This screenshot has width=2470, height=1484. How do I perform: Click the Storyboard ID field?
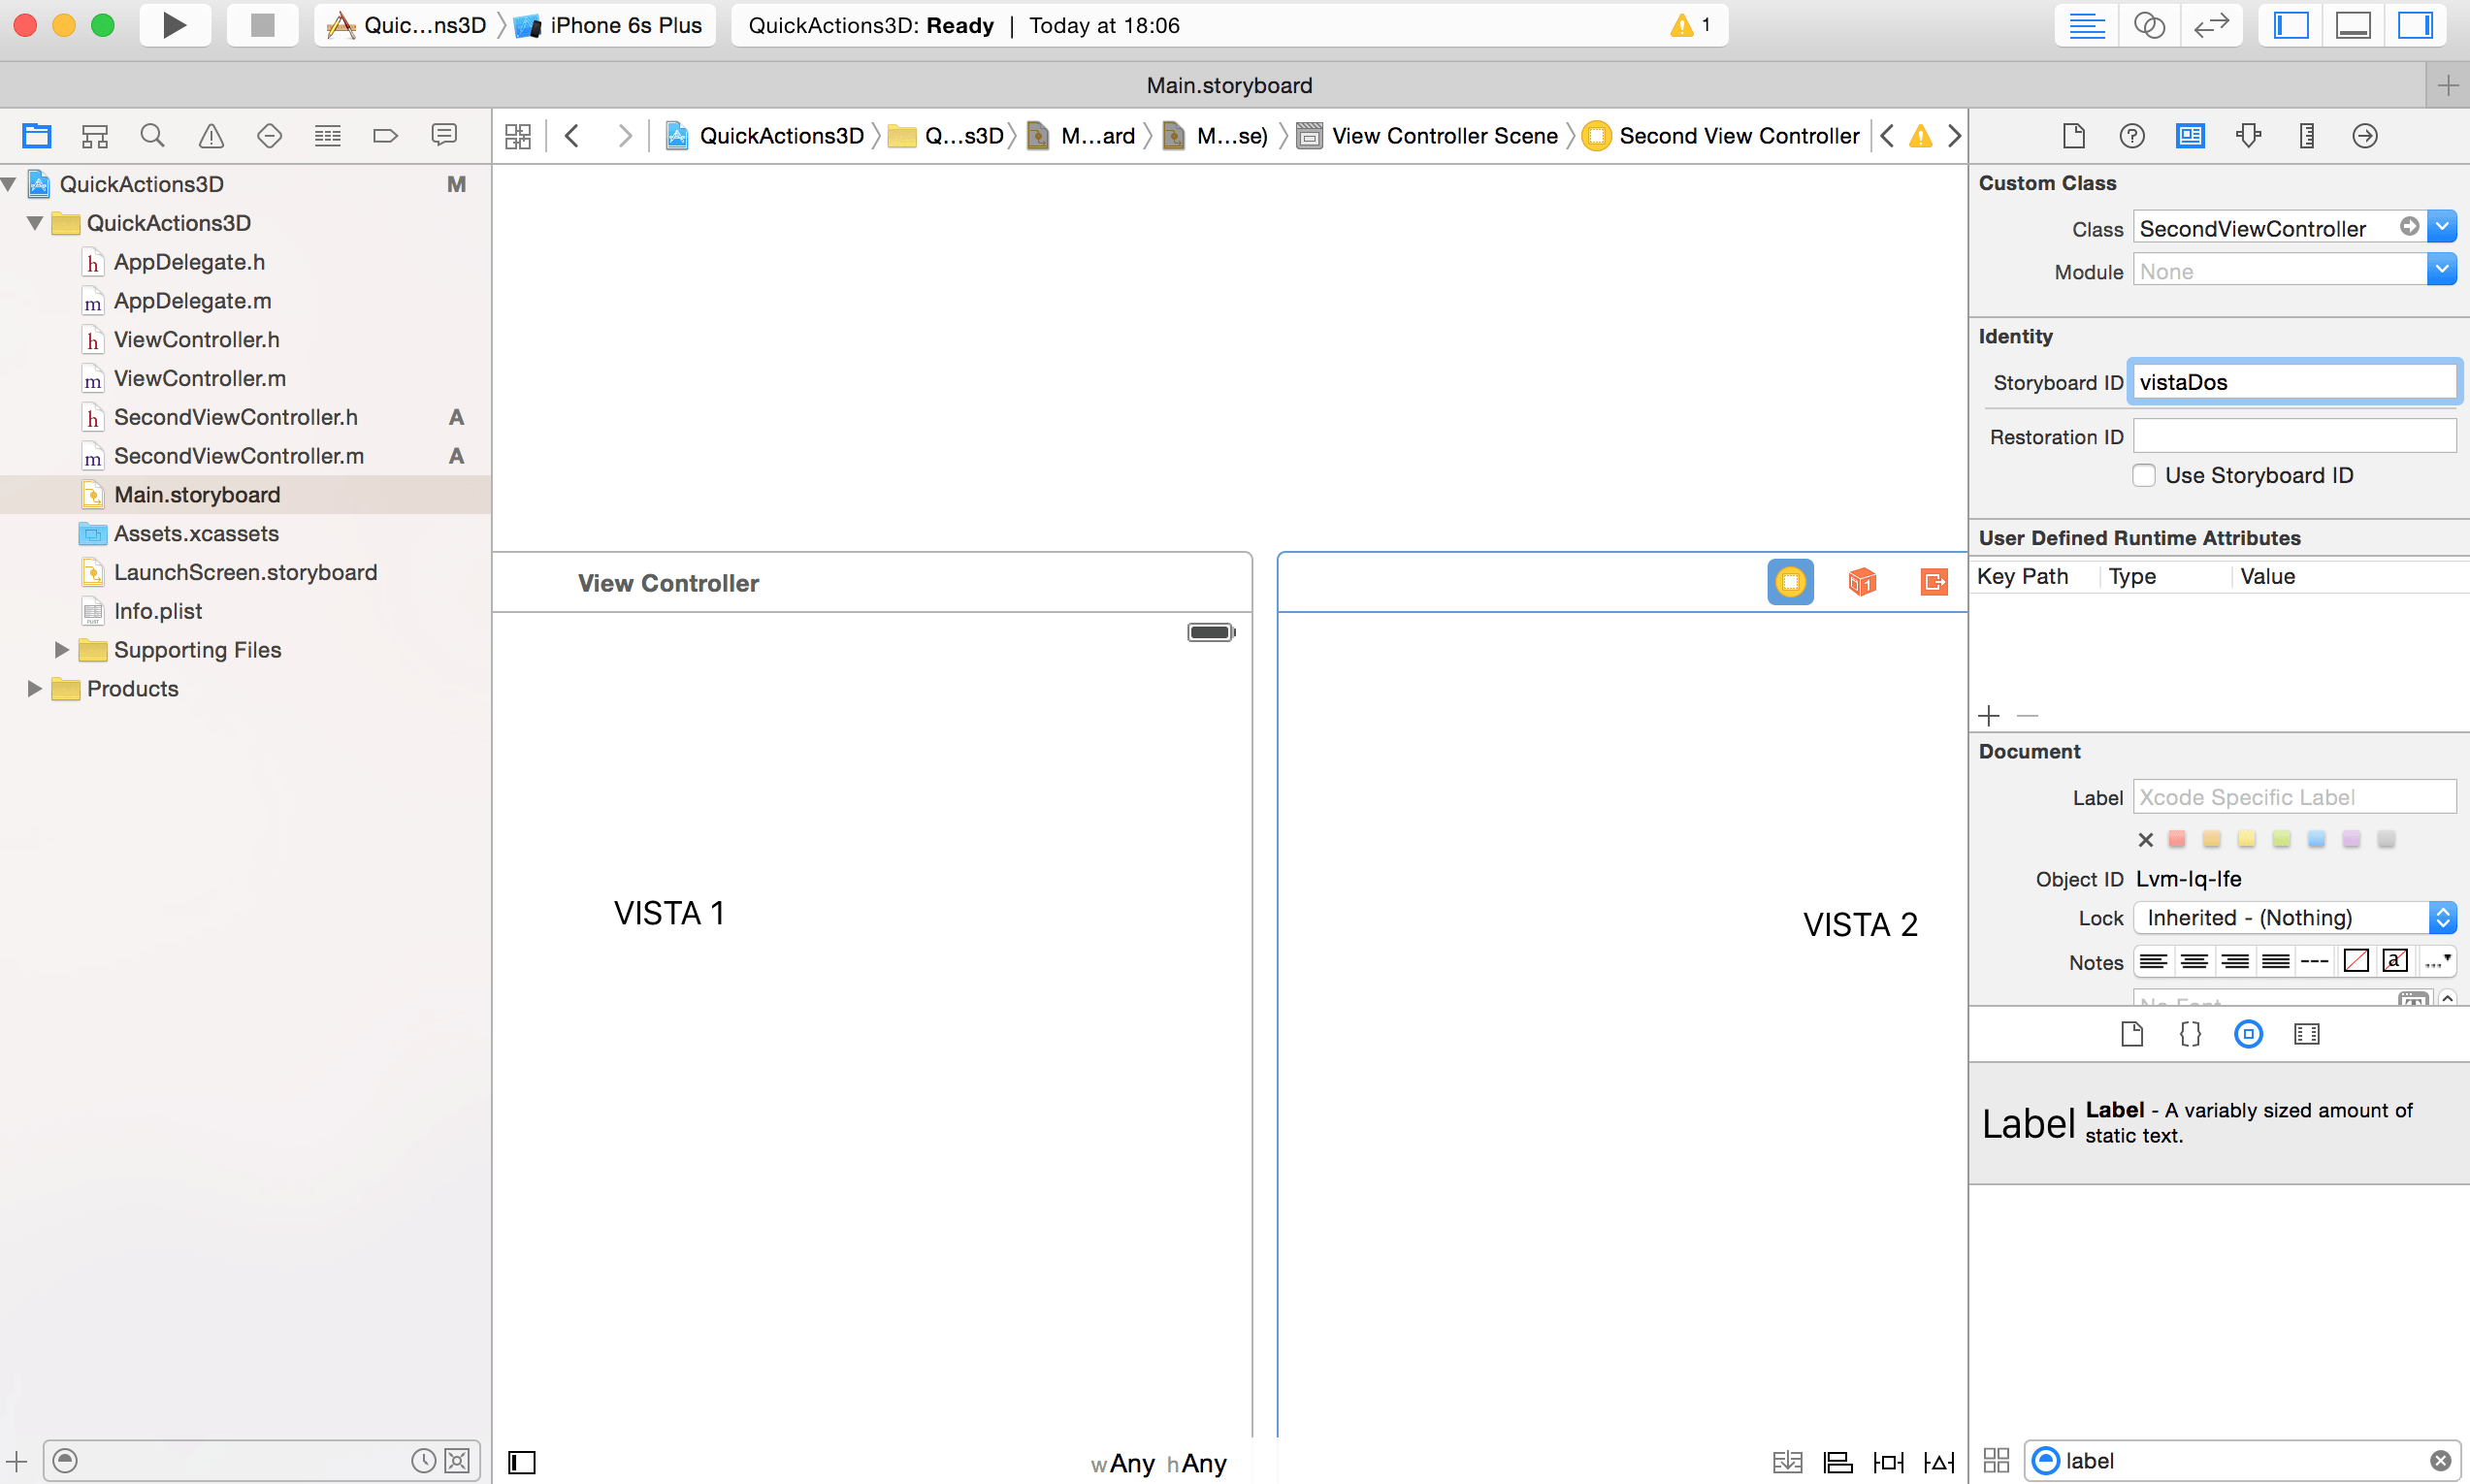(x=2295, y=382)
